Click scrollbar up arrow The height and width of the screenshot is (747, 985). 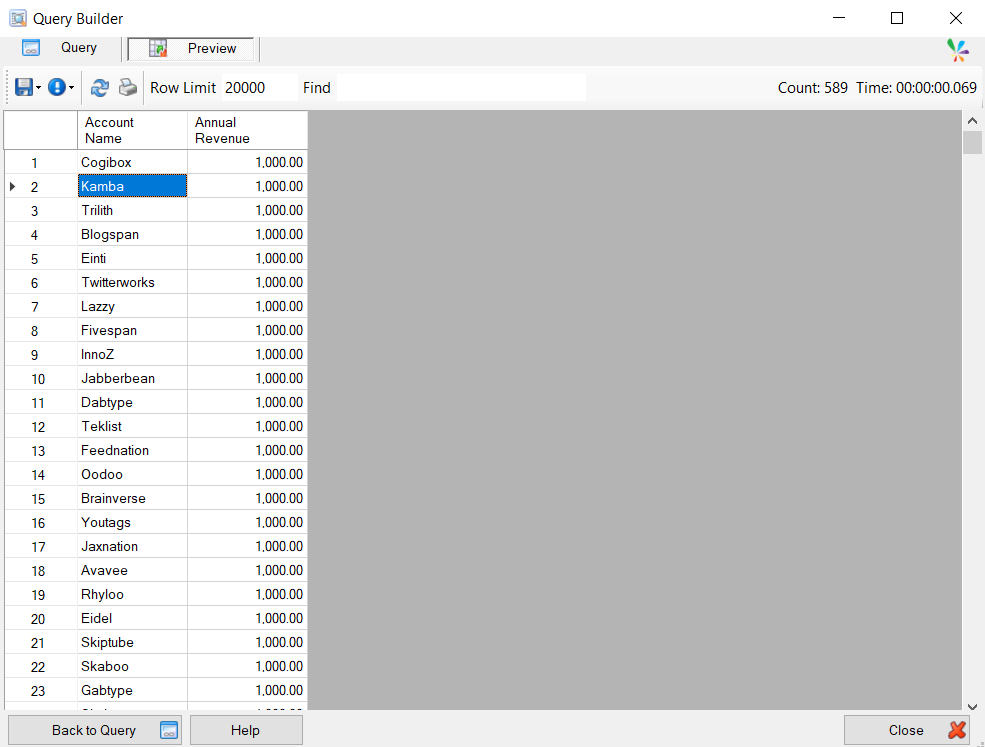point(972,121)
